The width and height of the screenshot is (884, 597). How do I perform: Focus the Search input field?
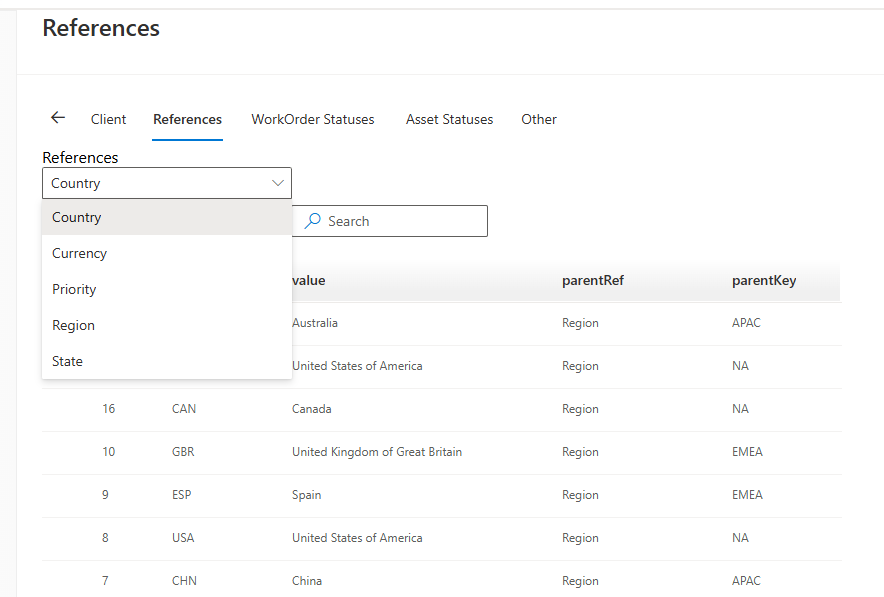pyautogui.click(x=390, y=221)
